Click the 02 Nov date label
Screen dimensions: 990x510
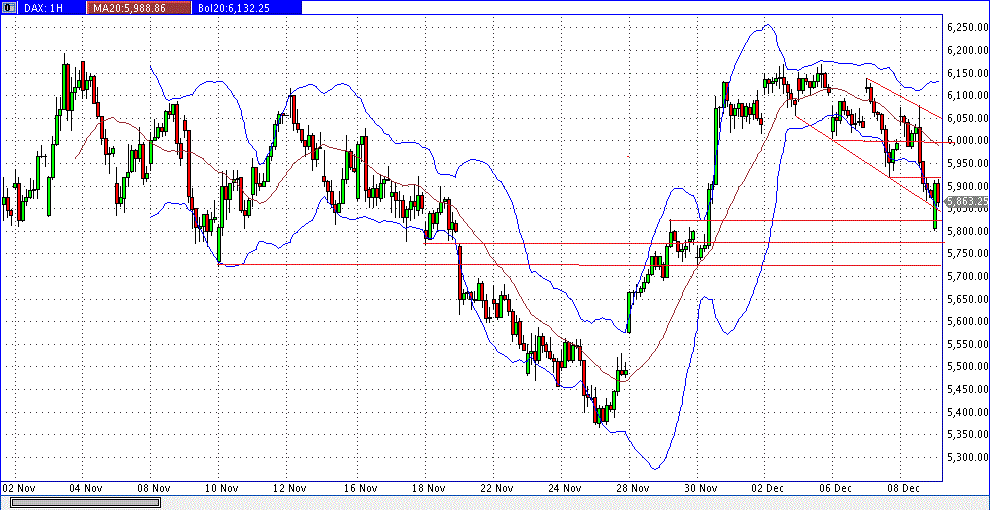coord(20,488)
